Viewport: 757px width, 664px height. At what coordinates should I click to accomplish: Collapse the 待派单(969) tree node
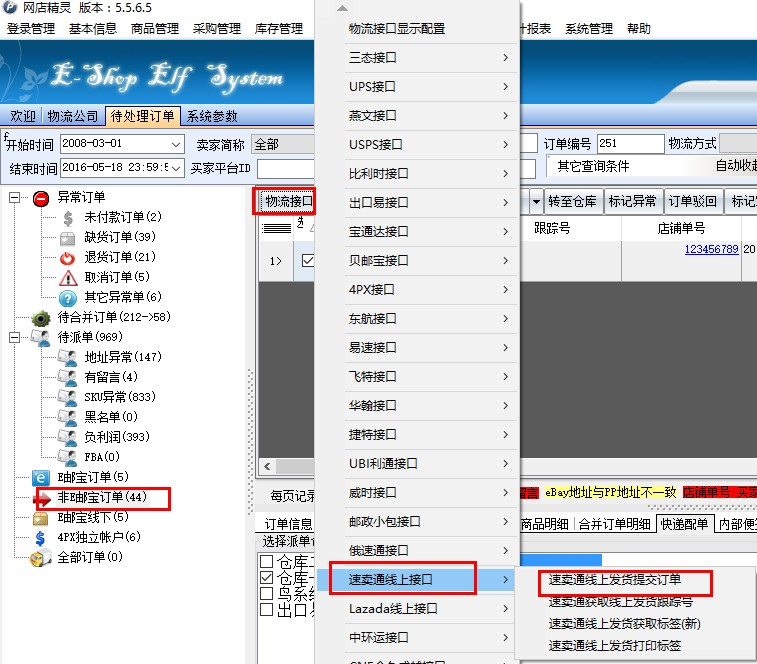14,337
